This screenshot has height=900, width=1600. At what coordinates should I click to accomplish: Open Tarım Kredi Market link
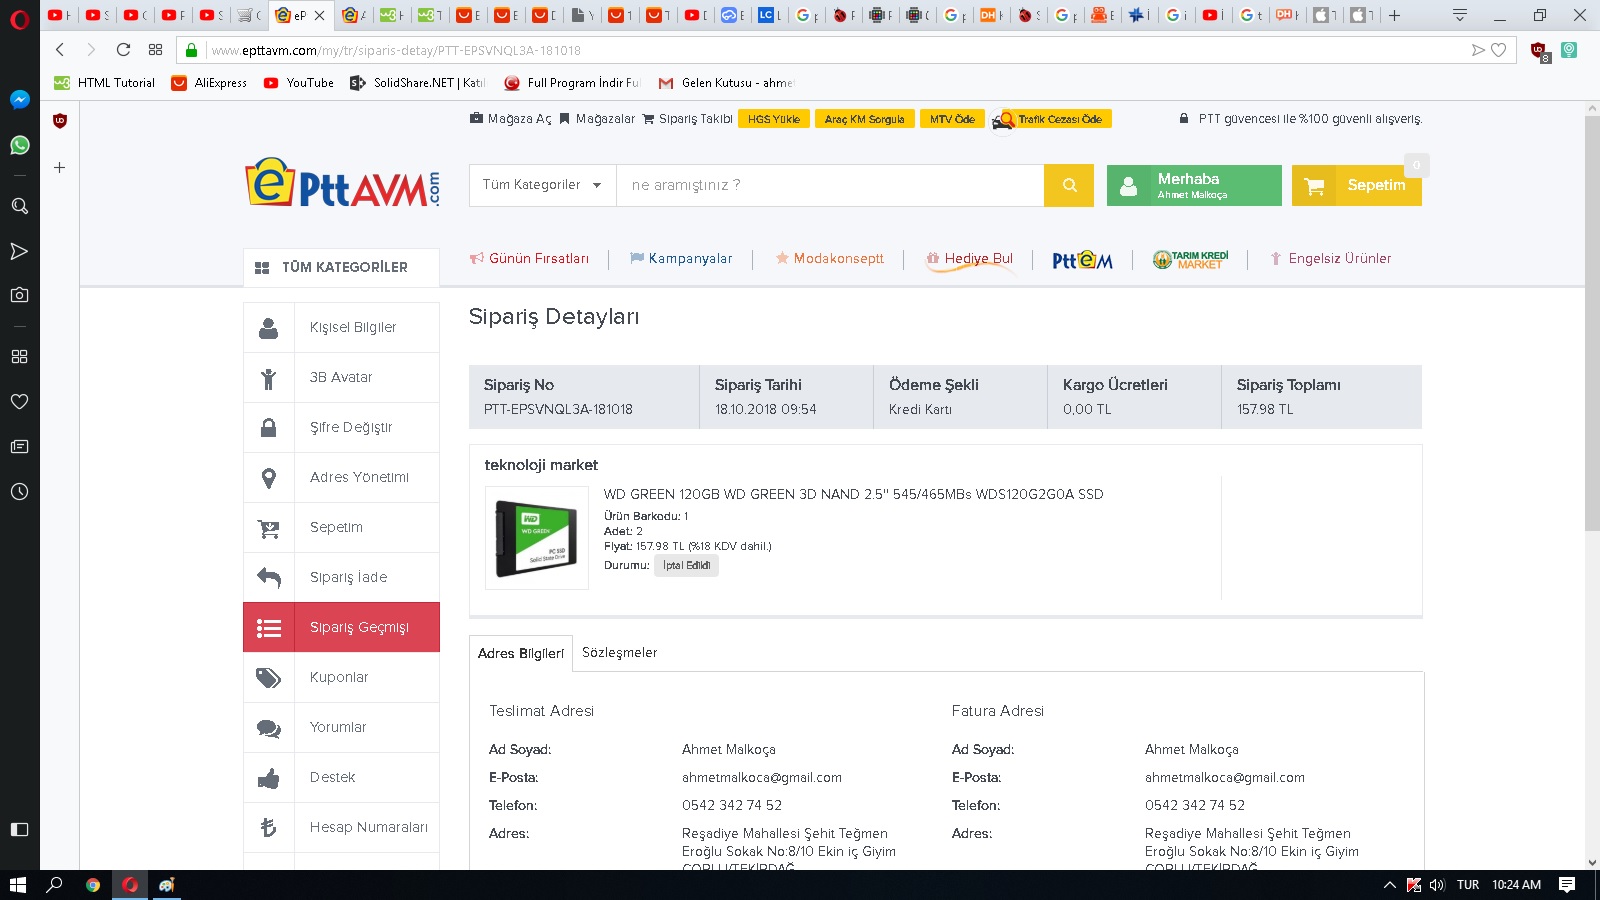click(1190, 260)
